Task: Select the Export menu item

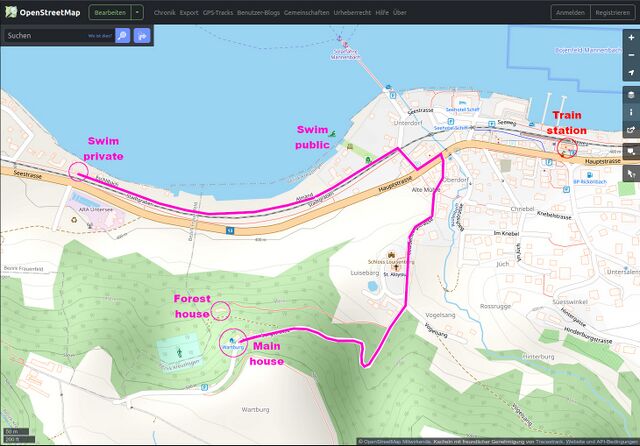Action: [189, 12]
